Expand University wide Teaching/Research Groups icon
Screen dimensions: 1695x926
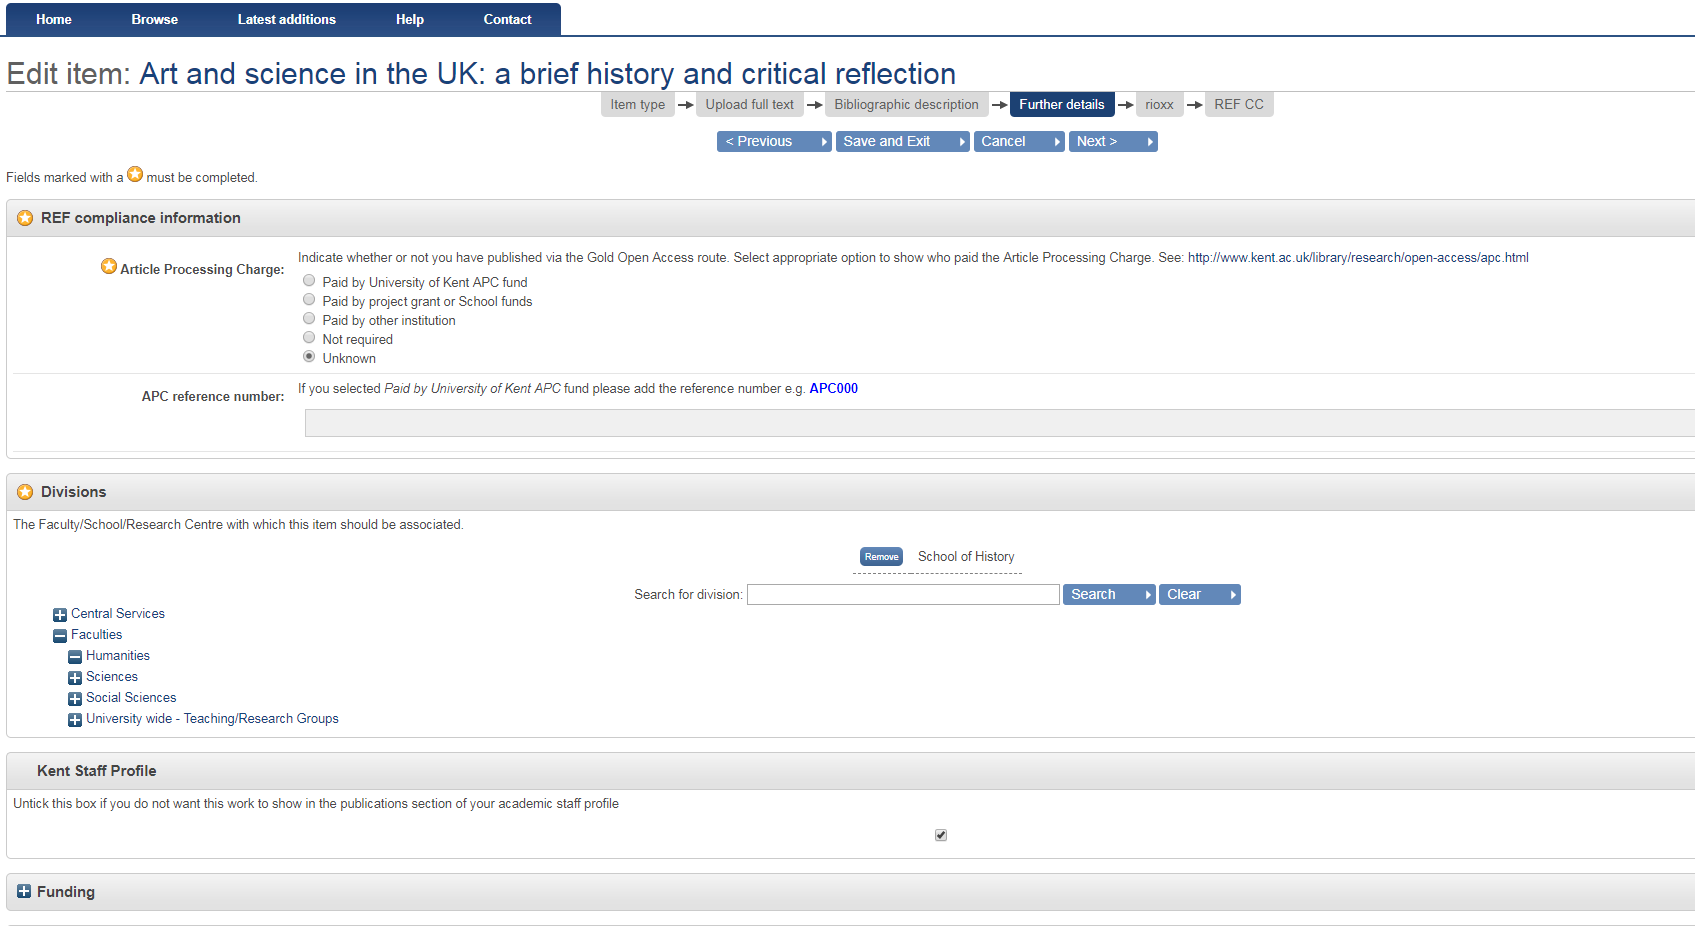click(x=75, y=720)
